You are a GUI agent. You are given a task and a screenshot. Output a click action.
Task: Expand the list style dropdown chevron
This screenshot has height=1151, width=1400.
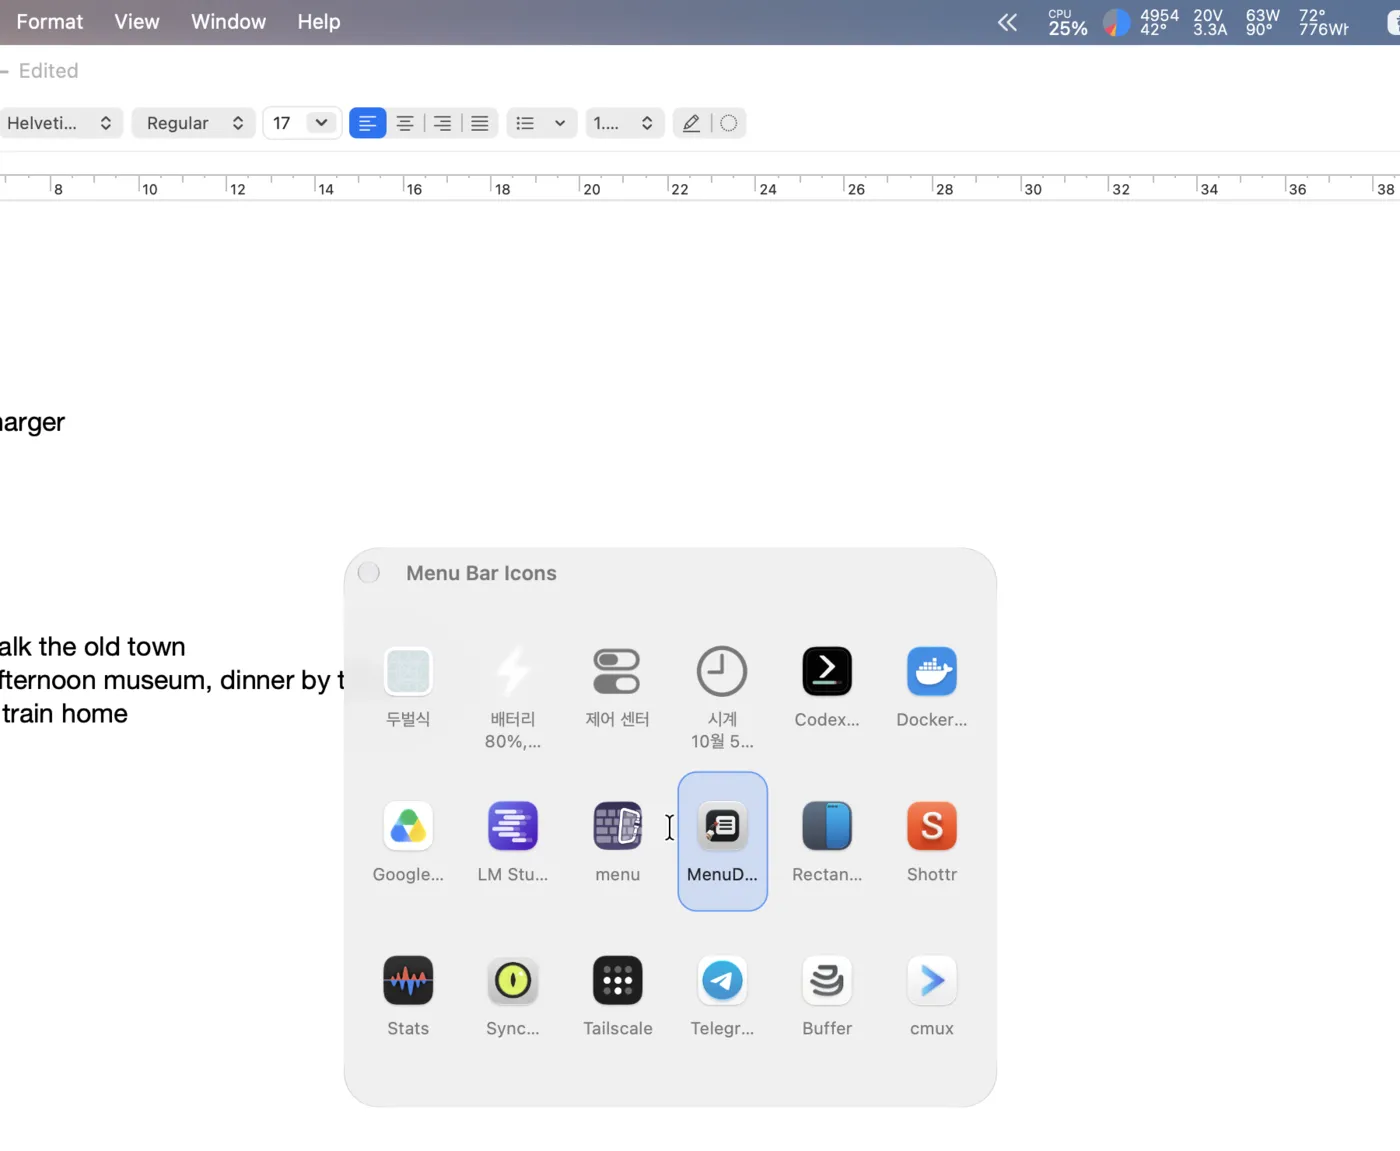560,123
